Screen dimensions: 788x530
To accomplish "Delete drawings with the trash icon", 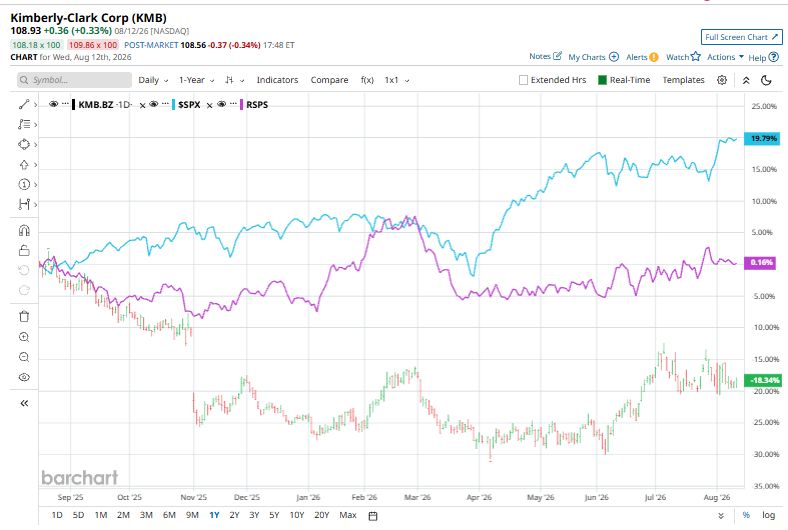I will coord(24,316).
